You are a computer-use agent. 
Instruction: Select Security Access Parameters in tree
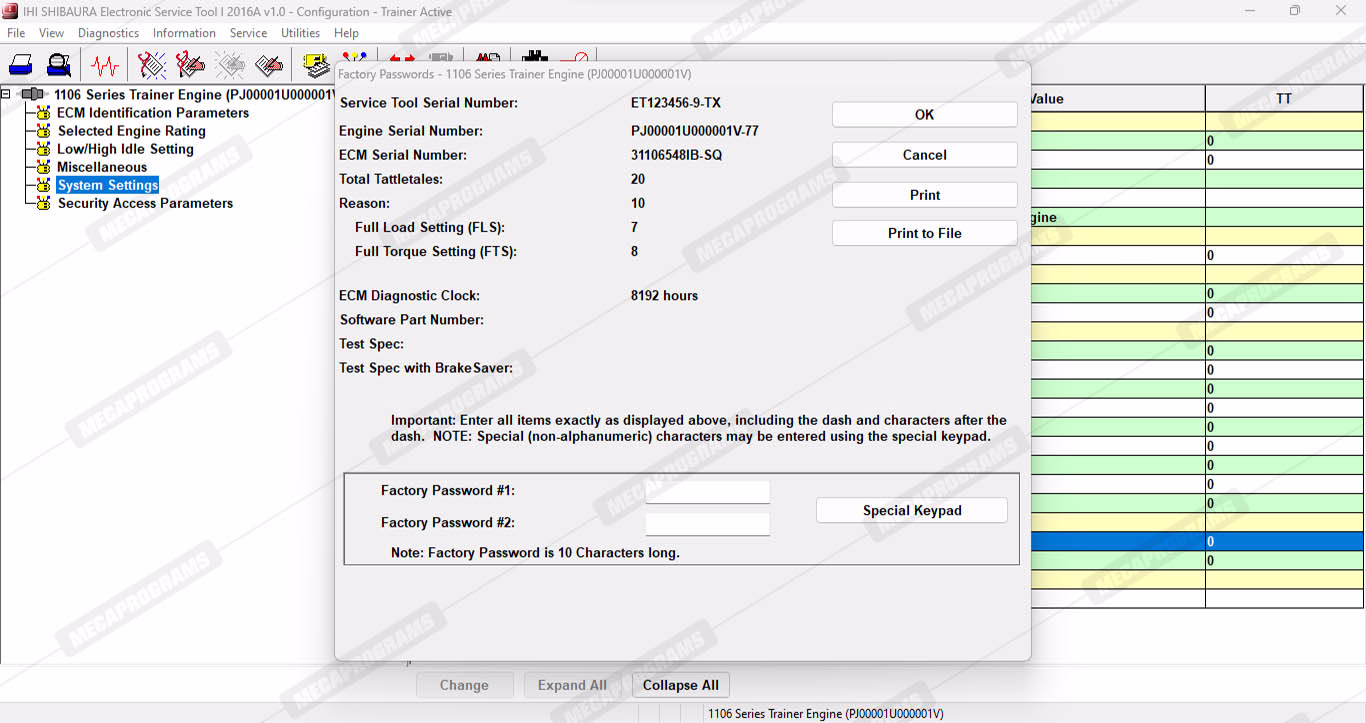[145, 203]
